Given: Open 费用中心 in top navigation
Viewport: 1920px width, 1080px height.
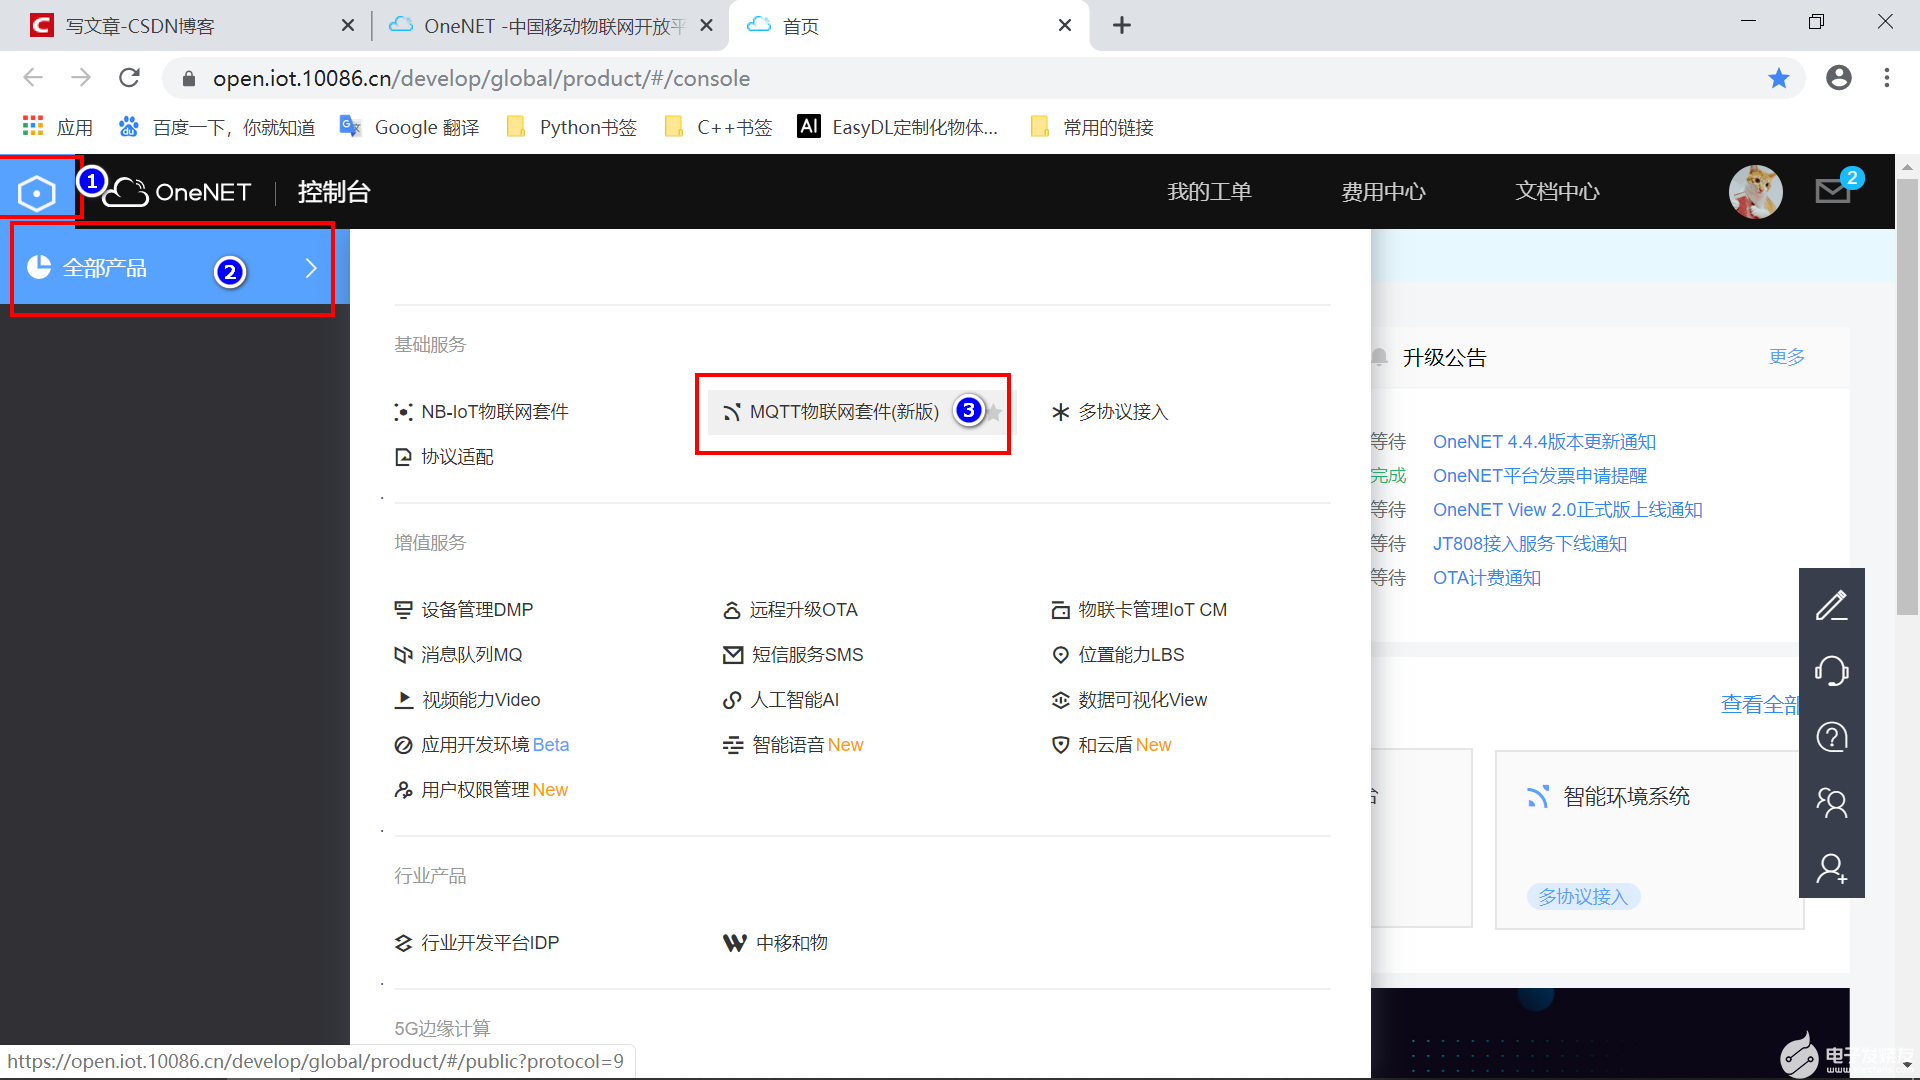Looking at the screenshot, I should 1383,191.
